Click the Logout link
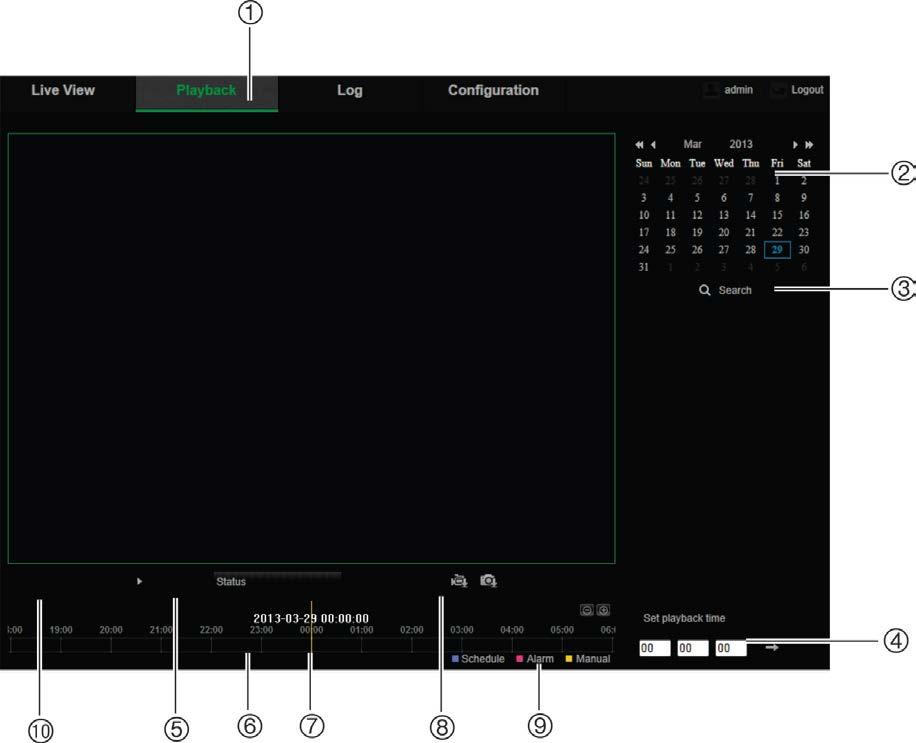Image resolution: width=916 pixels, height=743 pixels. click(x=807, y=90)
